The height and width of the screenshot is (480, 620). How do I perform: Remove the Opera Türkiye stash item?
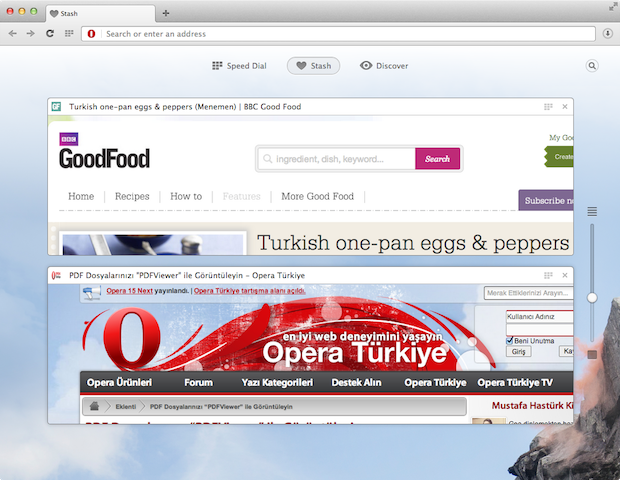tap(565, 275)
